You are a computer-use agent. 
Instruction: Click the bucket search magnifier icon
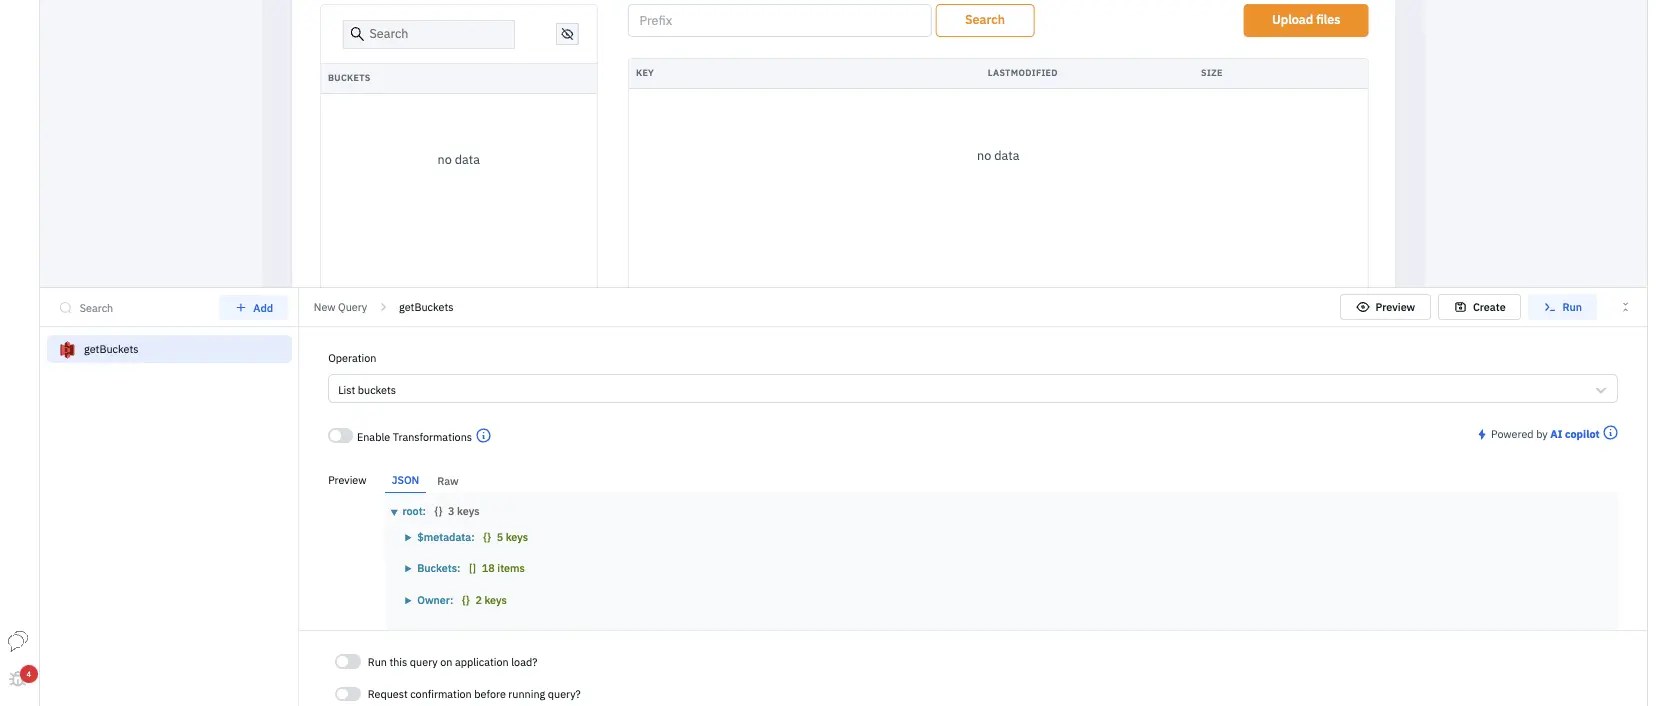point(357,34)
